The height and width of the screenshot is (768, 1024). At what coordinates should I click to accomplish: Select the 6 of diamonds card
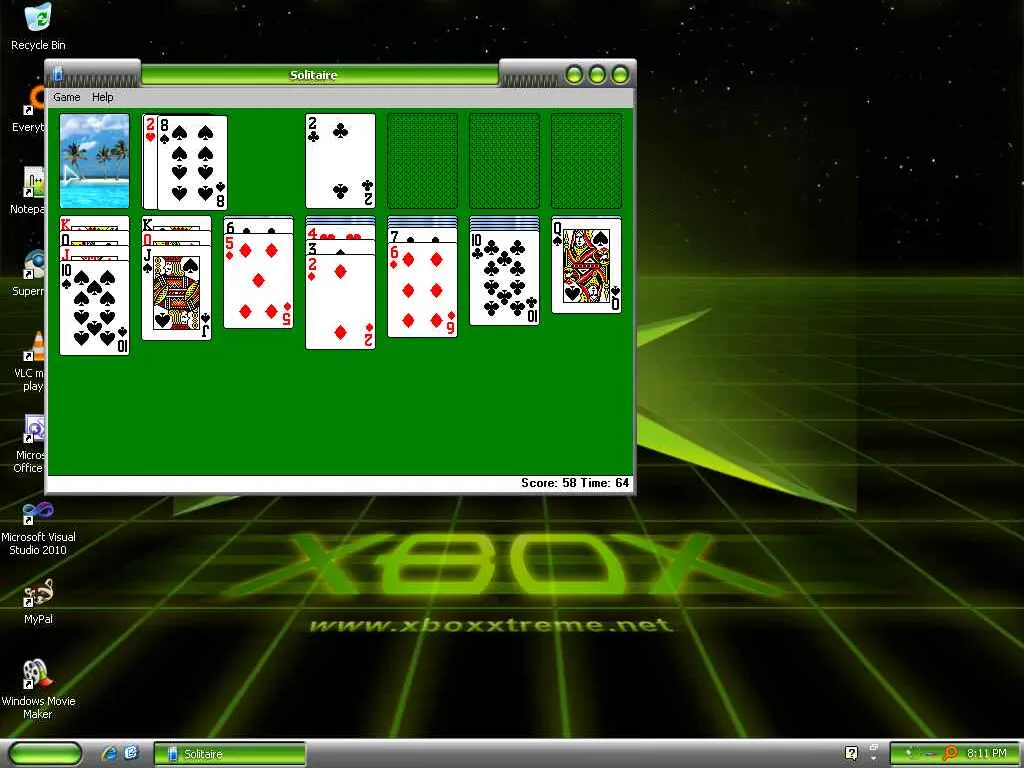click(x=423, y=290)
